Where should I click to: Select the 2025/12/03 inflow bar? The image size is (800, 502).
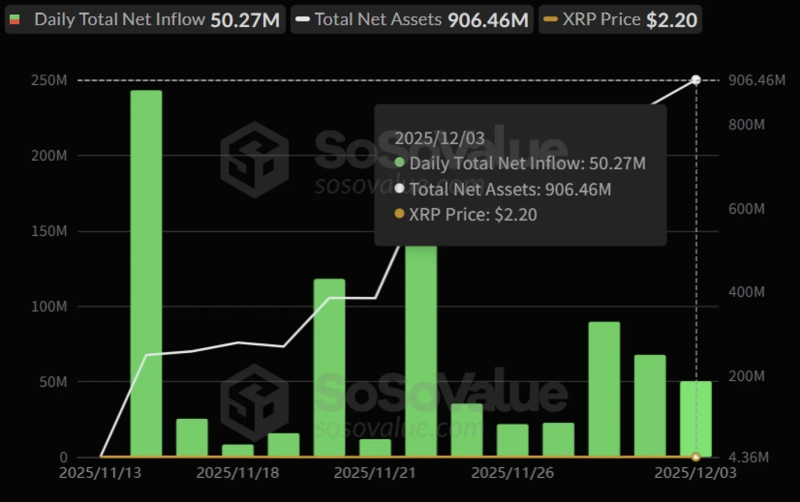coord(696,419)
